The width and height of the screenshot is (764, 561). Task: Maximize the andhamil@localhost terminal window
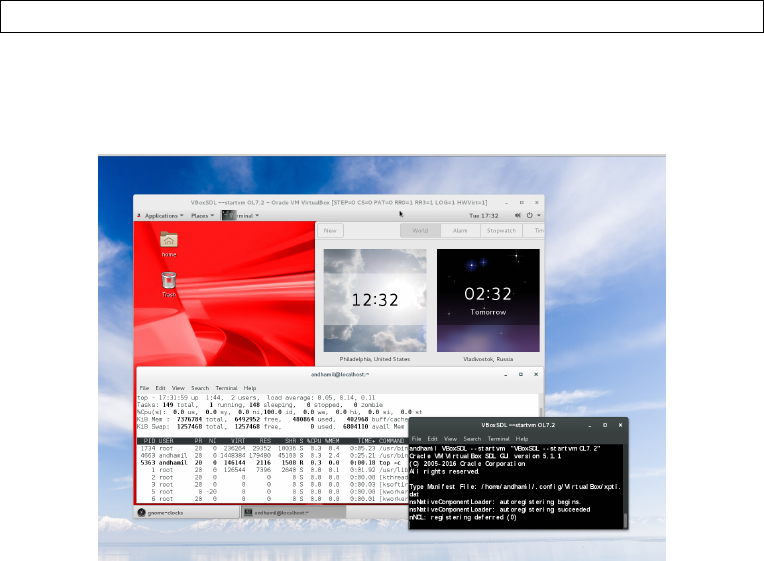[x=521, y=375]
